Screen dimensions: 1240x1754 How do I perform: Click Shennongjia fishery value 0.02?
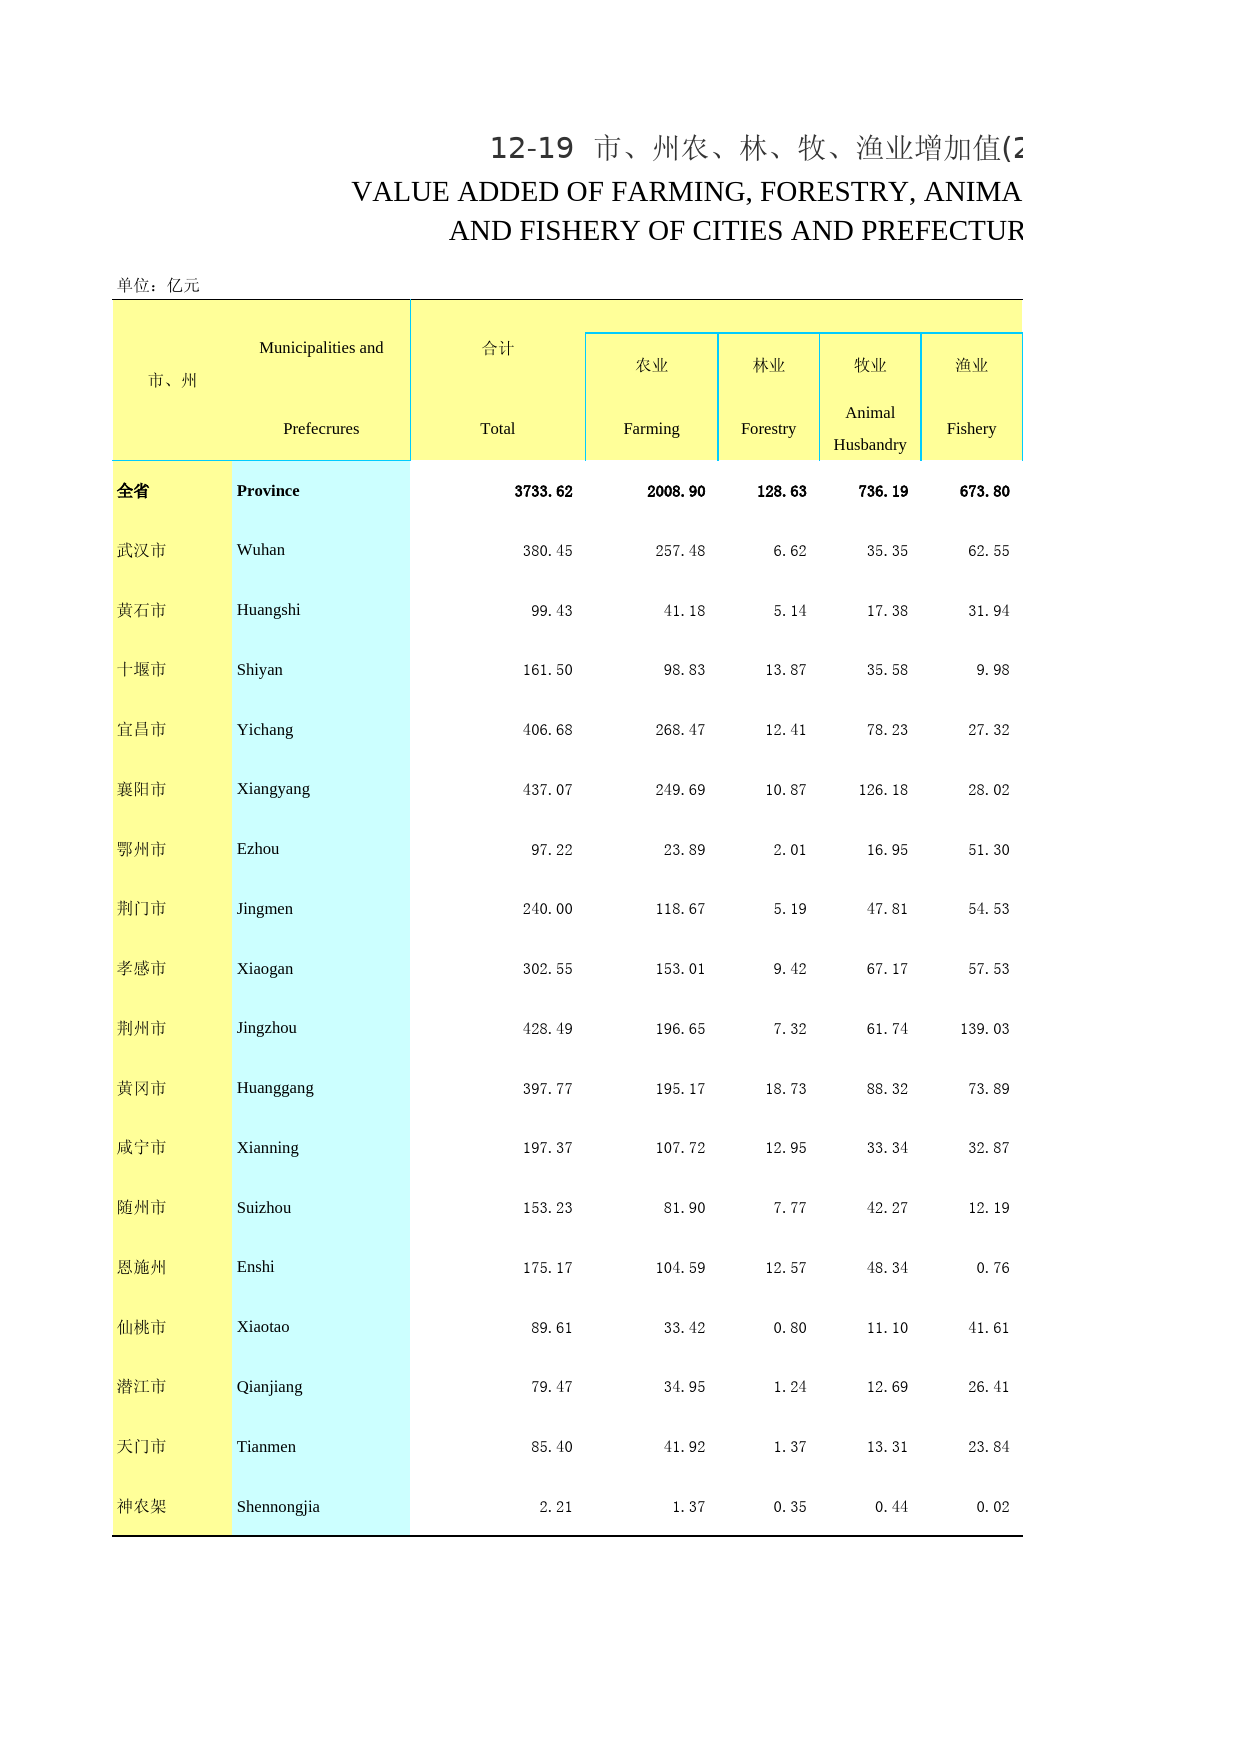[x=993, y=1507]
